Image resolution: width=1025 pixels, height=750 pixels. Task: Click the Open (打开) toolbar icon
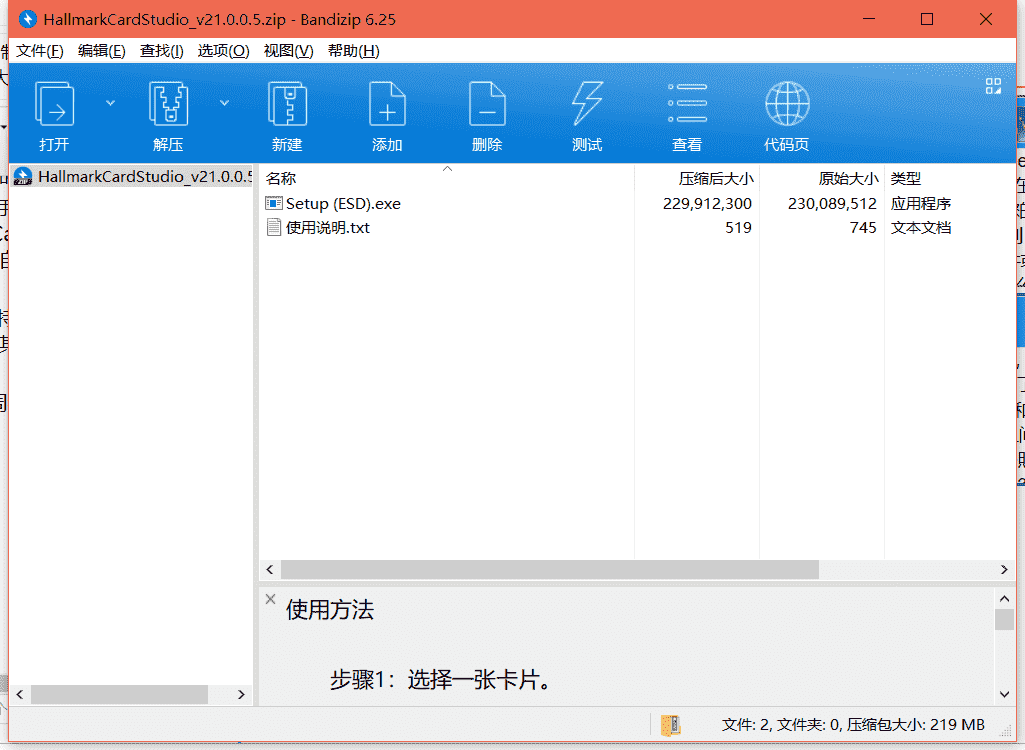click(54, 104)
